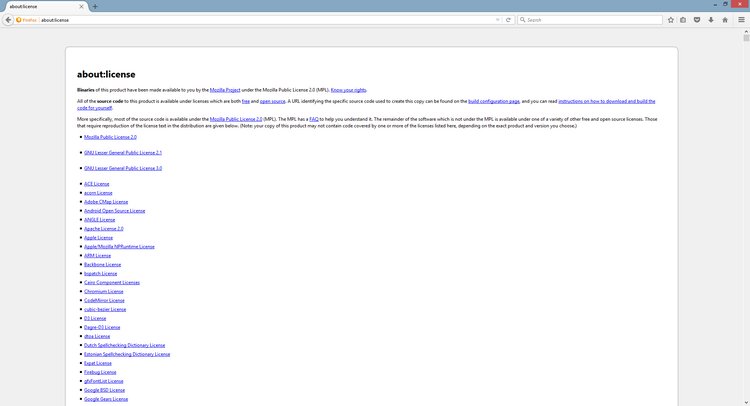Follow the 'free' link
The image size is (750, 406).
tap(246, 101)
